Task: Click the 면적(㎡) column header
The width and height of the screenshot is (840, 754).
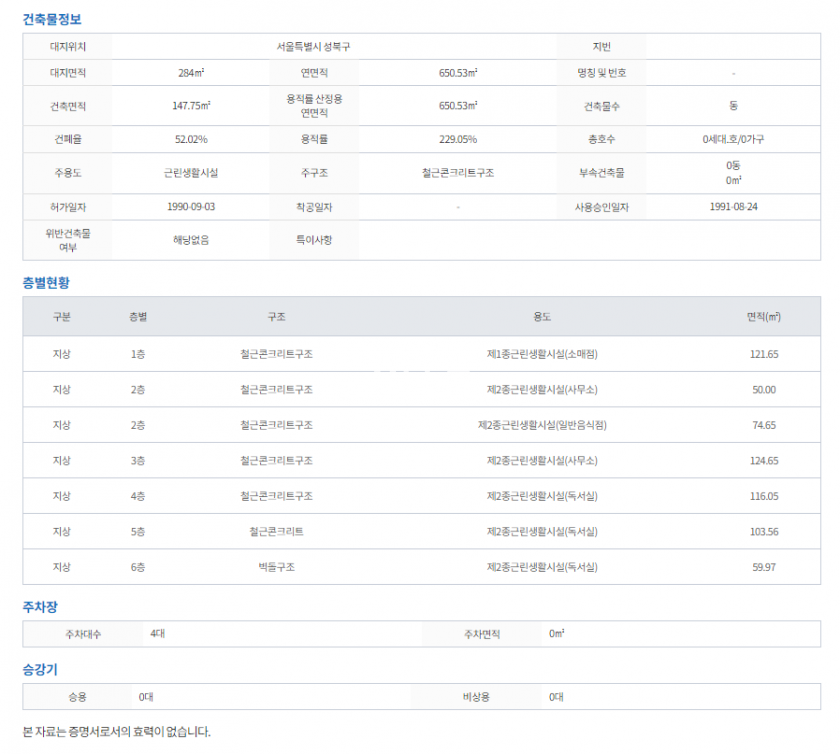Action: click(x=763, y=316)
